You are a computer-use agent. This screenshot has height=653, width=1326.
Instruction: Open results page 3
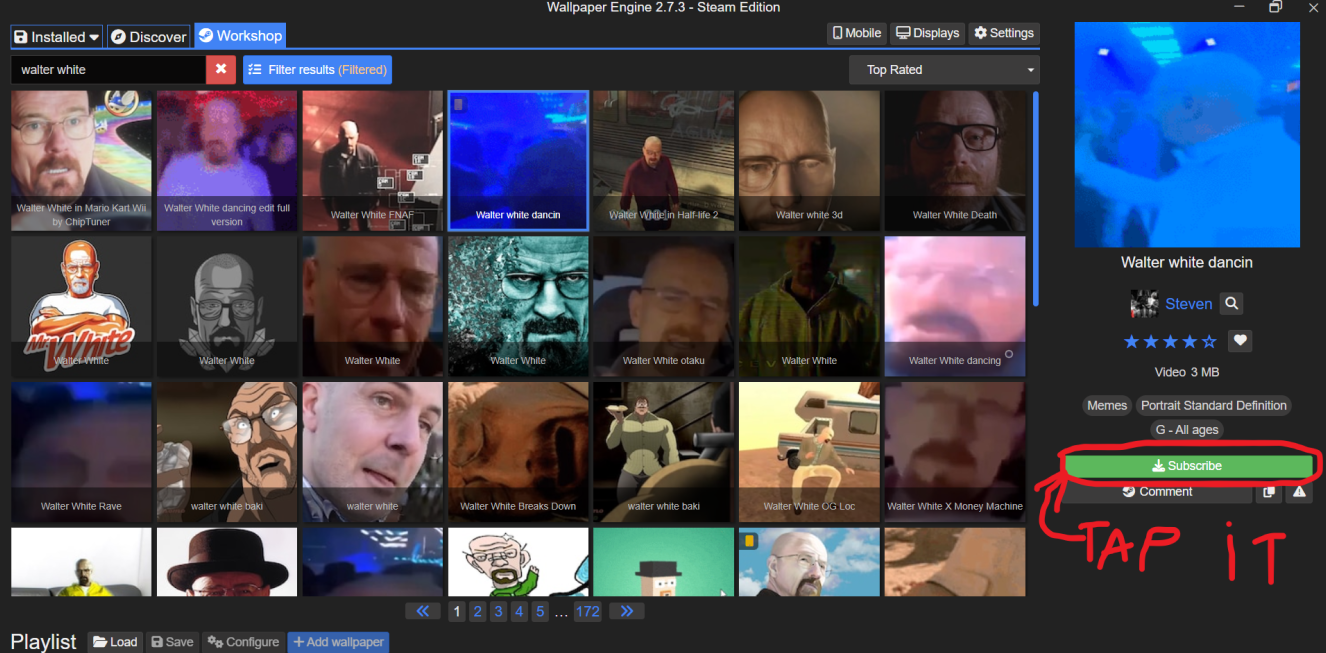498,611
